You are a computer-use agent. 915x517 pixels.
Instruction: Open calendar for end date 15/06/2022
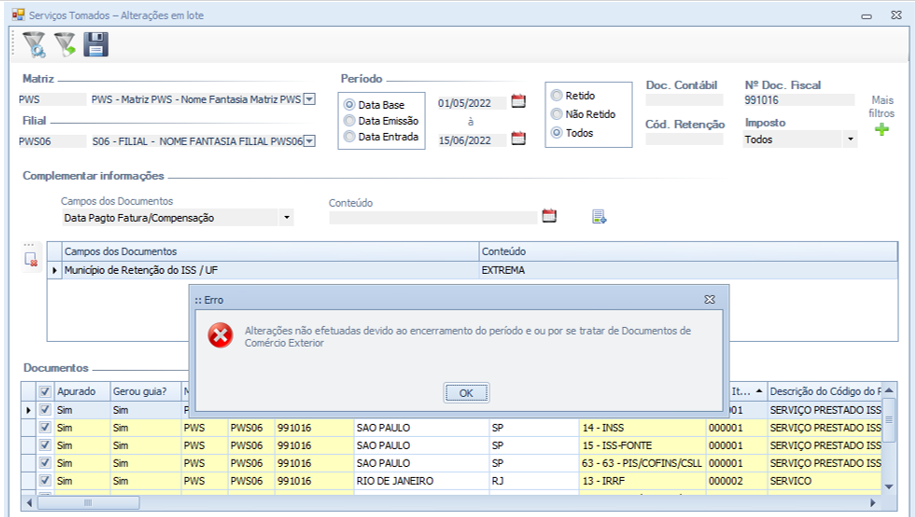518,139
